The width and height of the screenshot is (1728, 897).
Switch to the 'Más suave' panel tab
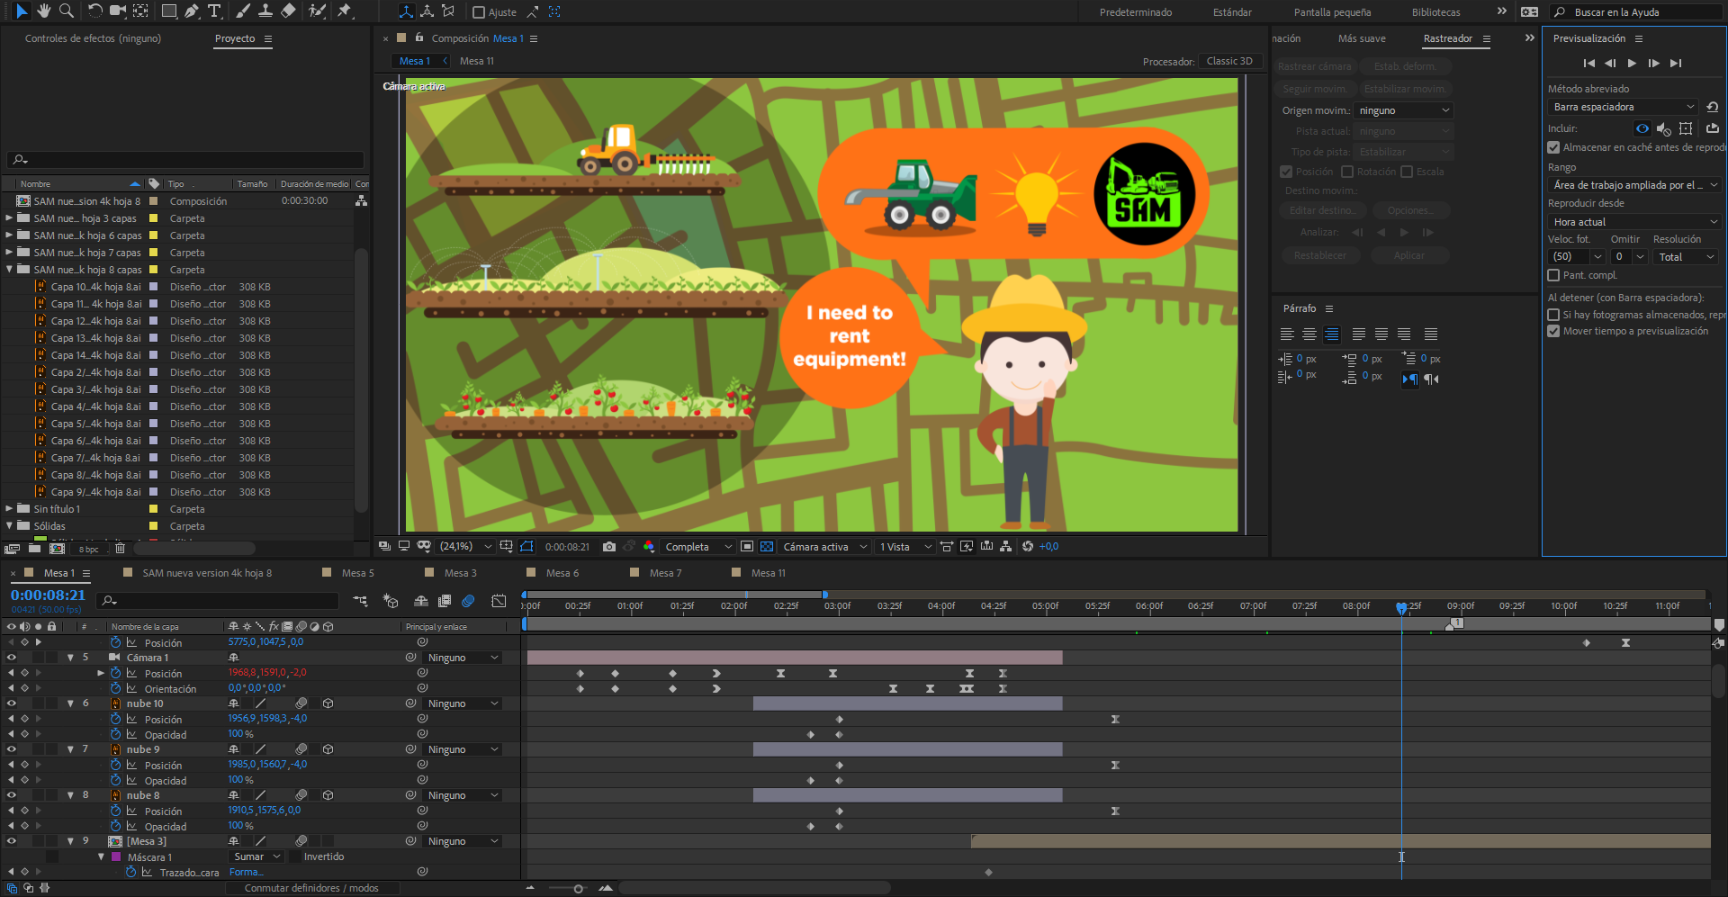1362,39
